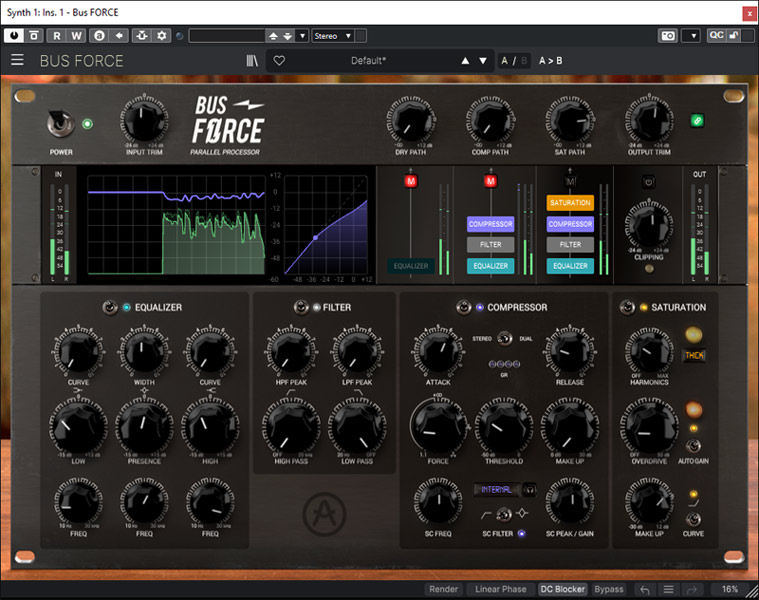The width and height of the screenshot is (759, 600).
Task: Click the Linear Phase button
Action: (501, 589)
